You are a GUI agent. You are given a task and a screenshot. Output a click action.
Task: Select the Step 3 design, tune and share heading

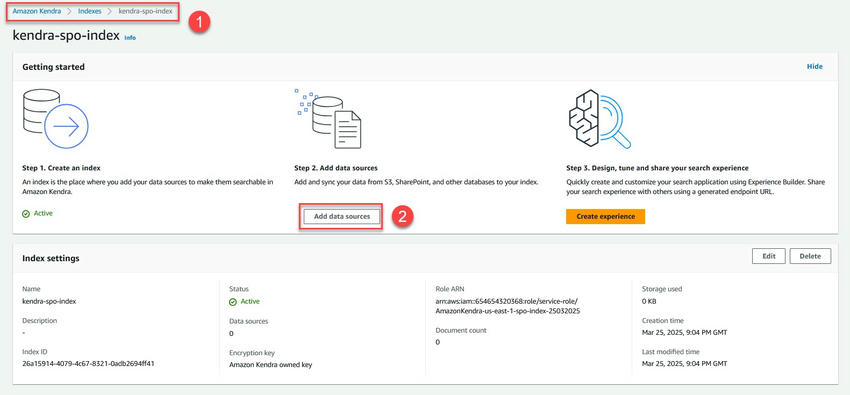pyautogui.click(x=657, y=169)
